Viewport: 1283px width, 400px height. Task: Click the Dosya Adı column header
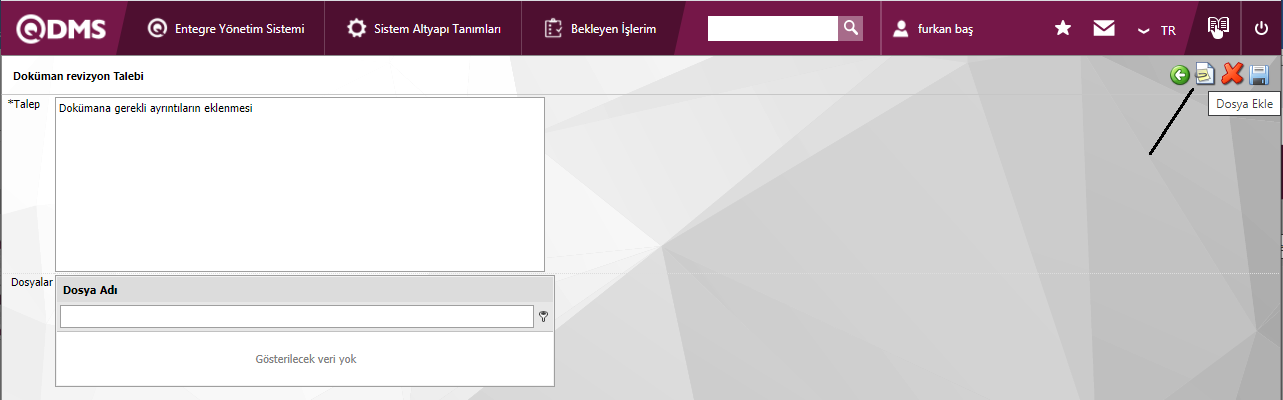point(305,290)
